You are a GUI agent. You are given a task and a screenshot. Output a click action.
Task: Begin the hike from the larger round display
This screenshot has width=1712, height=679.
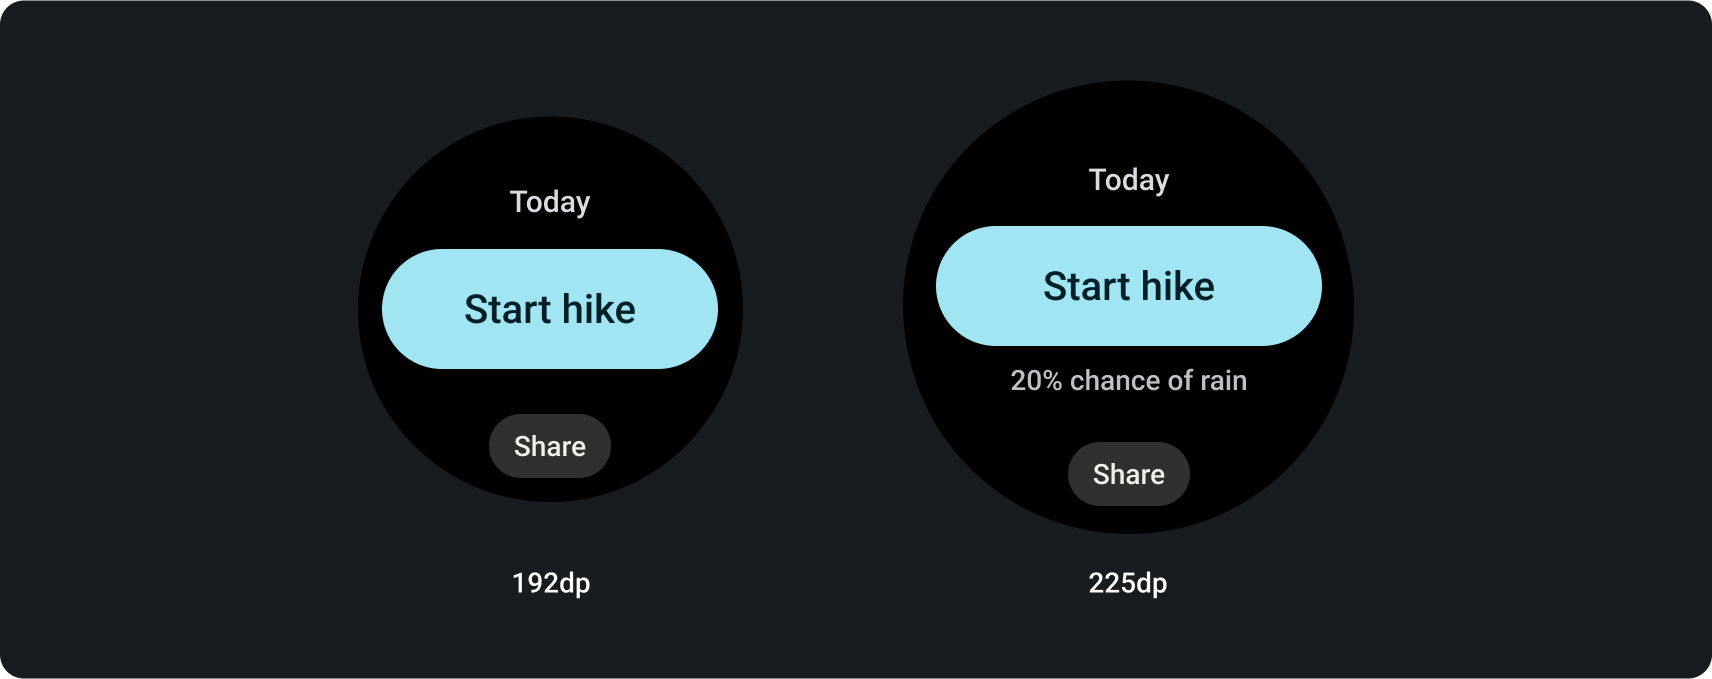point(1128,286)
